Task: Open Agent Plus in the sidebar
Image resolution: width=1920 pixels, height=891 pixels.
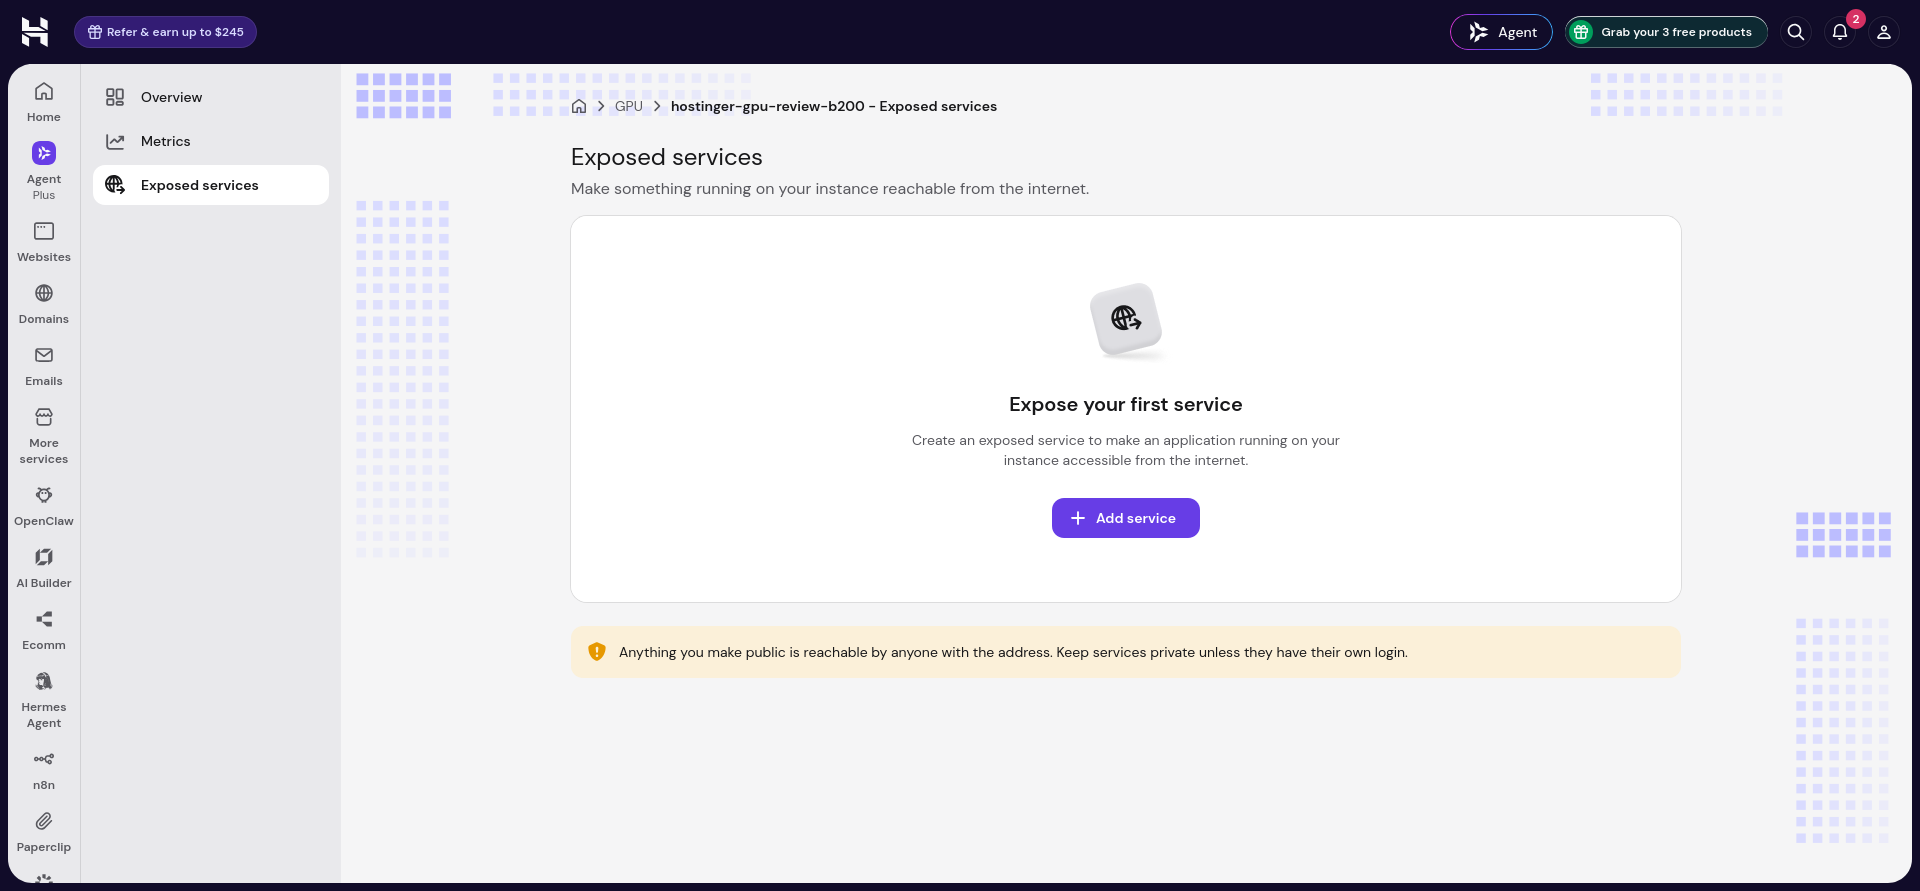Action: [44, 170]
